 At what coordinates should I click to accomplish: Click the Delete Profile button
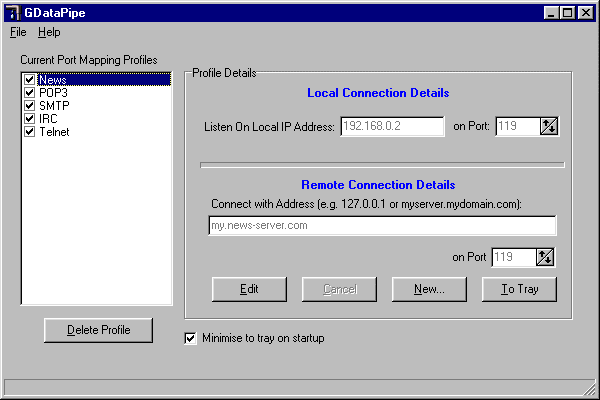98,330
